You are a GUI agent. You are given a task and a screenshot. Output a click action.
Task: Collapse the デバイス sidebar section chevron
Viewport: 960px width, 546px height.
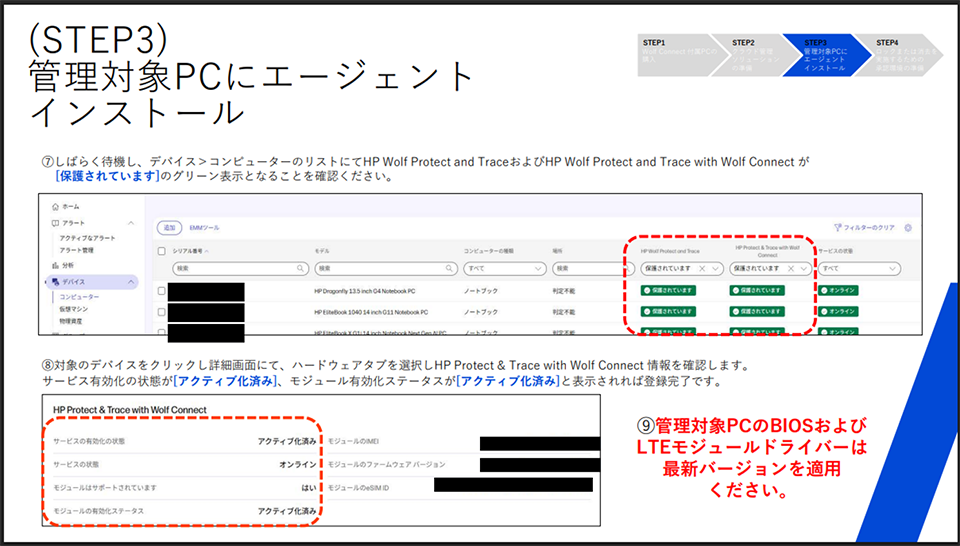tap(130, 282)
